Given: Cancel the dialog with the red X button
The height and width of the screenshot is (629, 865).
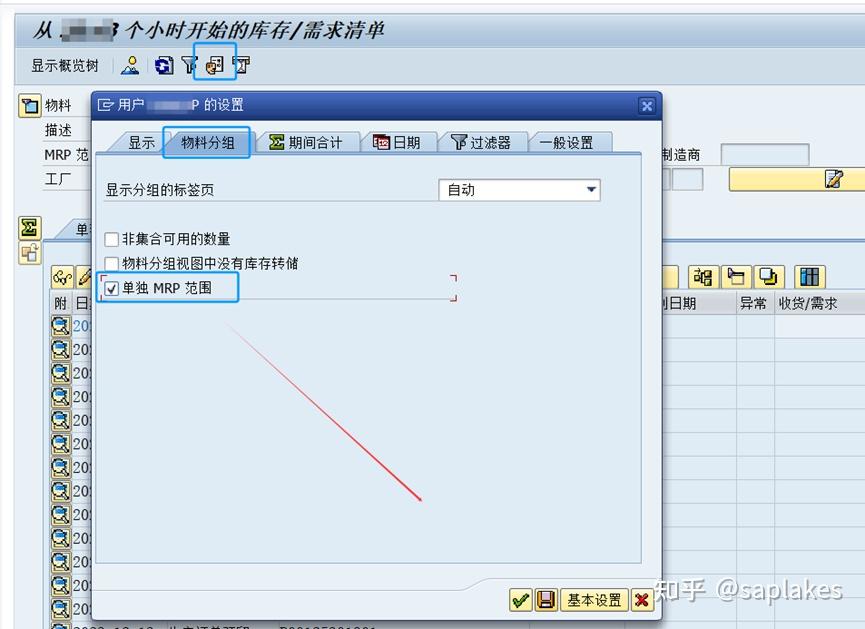Looking at the screenshot, I should pos(640,600).
